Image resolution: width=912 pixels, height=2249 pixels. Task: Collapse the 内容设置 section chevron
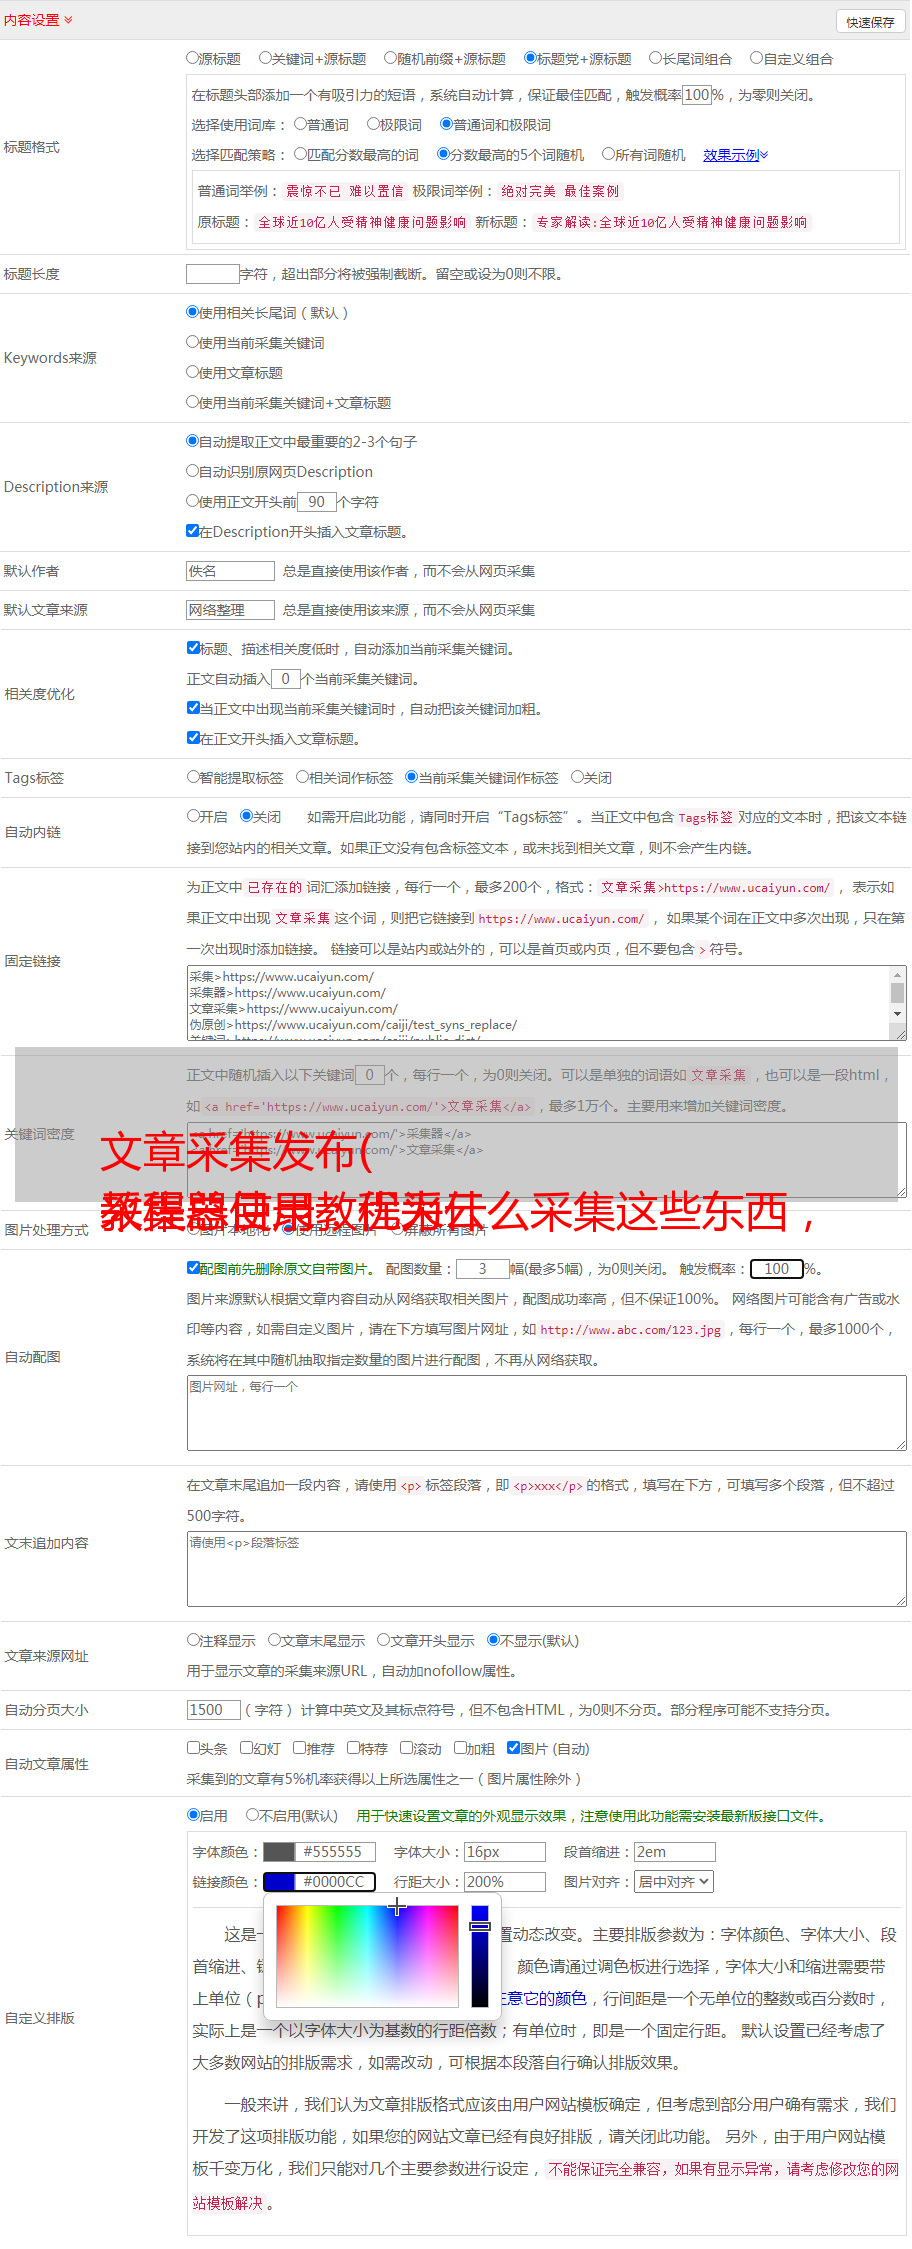coord(68,20)
